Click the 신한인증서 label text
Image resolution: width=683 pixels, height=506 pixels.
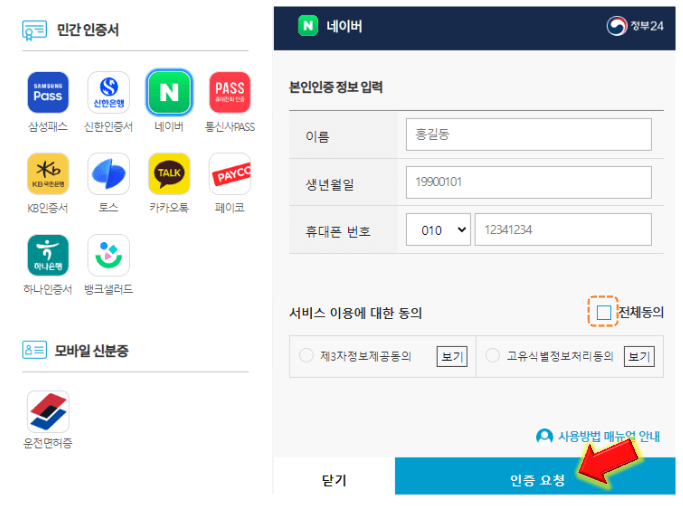[x=108, y=127]
